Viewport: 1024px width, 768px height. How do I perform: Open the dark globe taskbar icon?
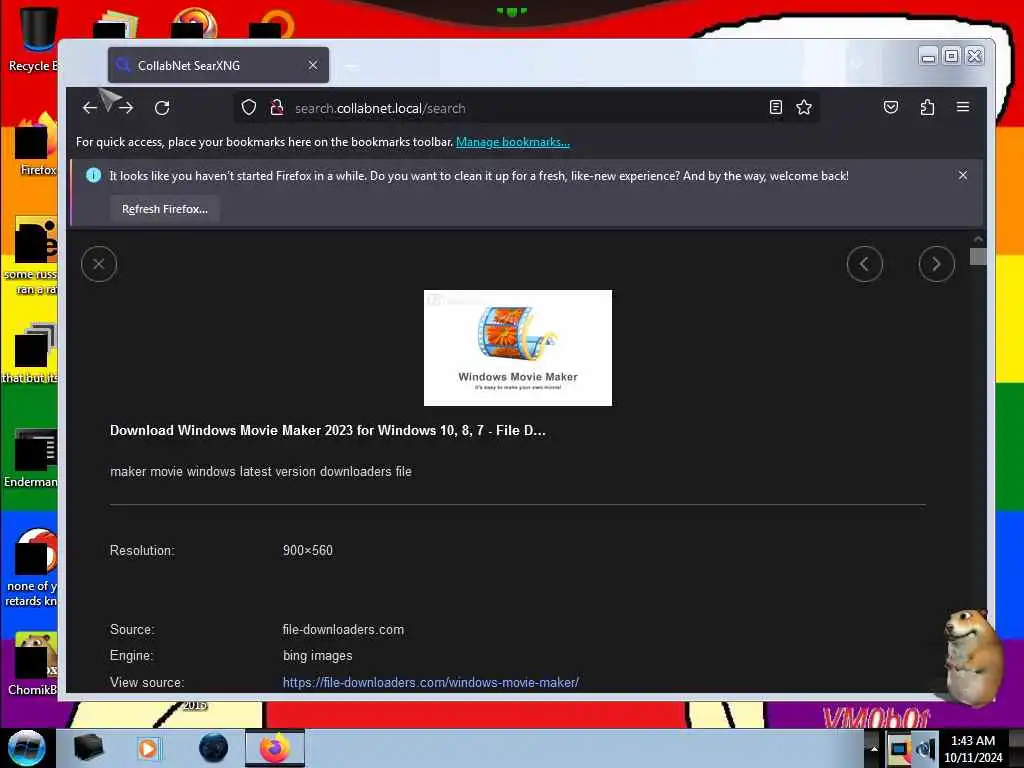pos(214,748)
